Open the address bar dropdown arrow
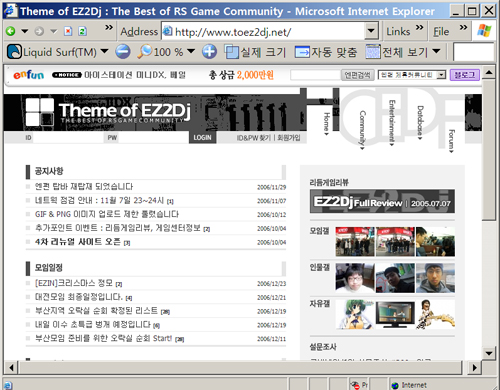 point(371,32)
